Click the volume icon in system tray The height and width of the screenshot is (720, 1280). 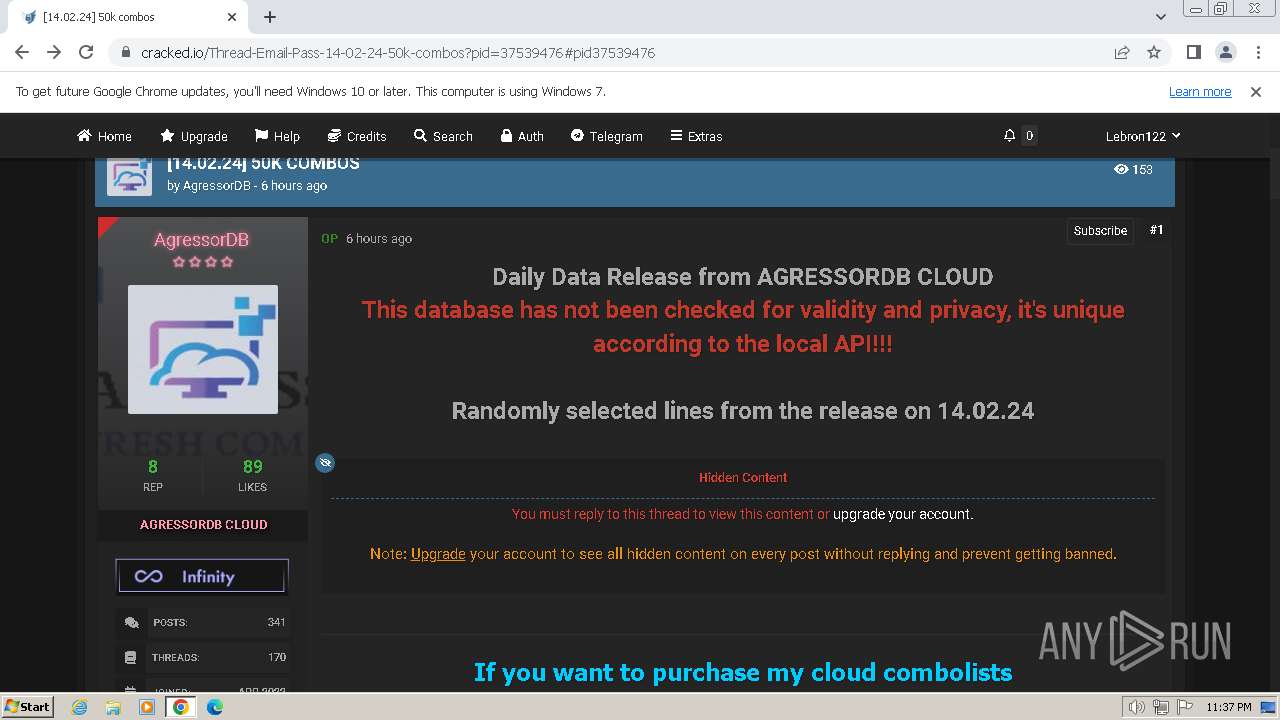[x=1136, y=707]
